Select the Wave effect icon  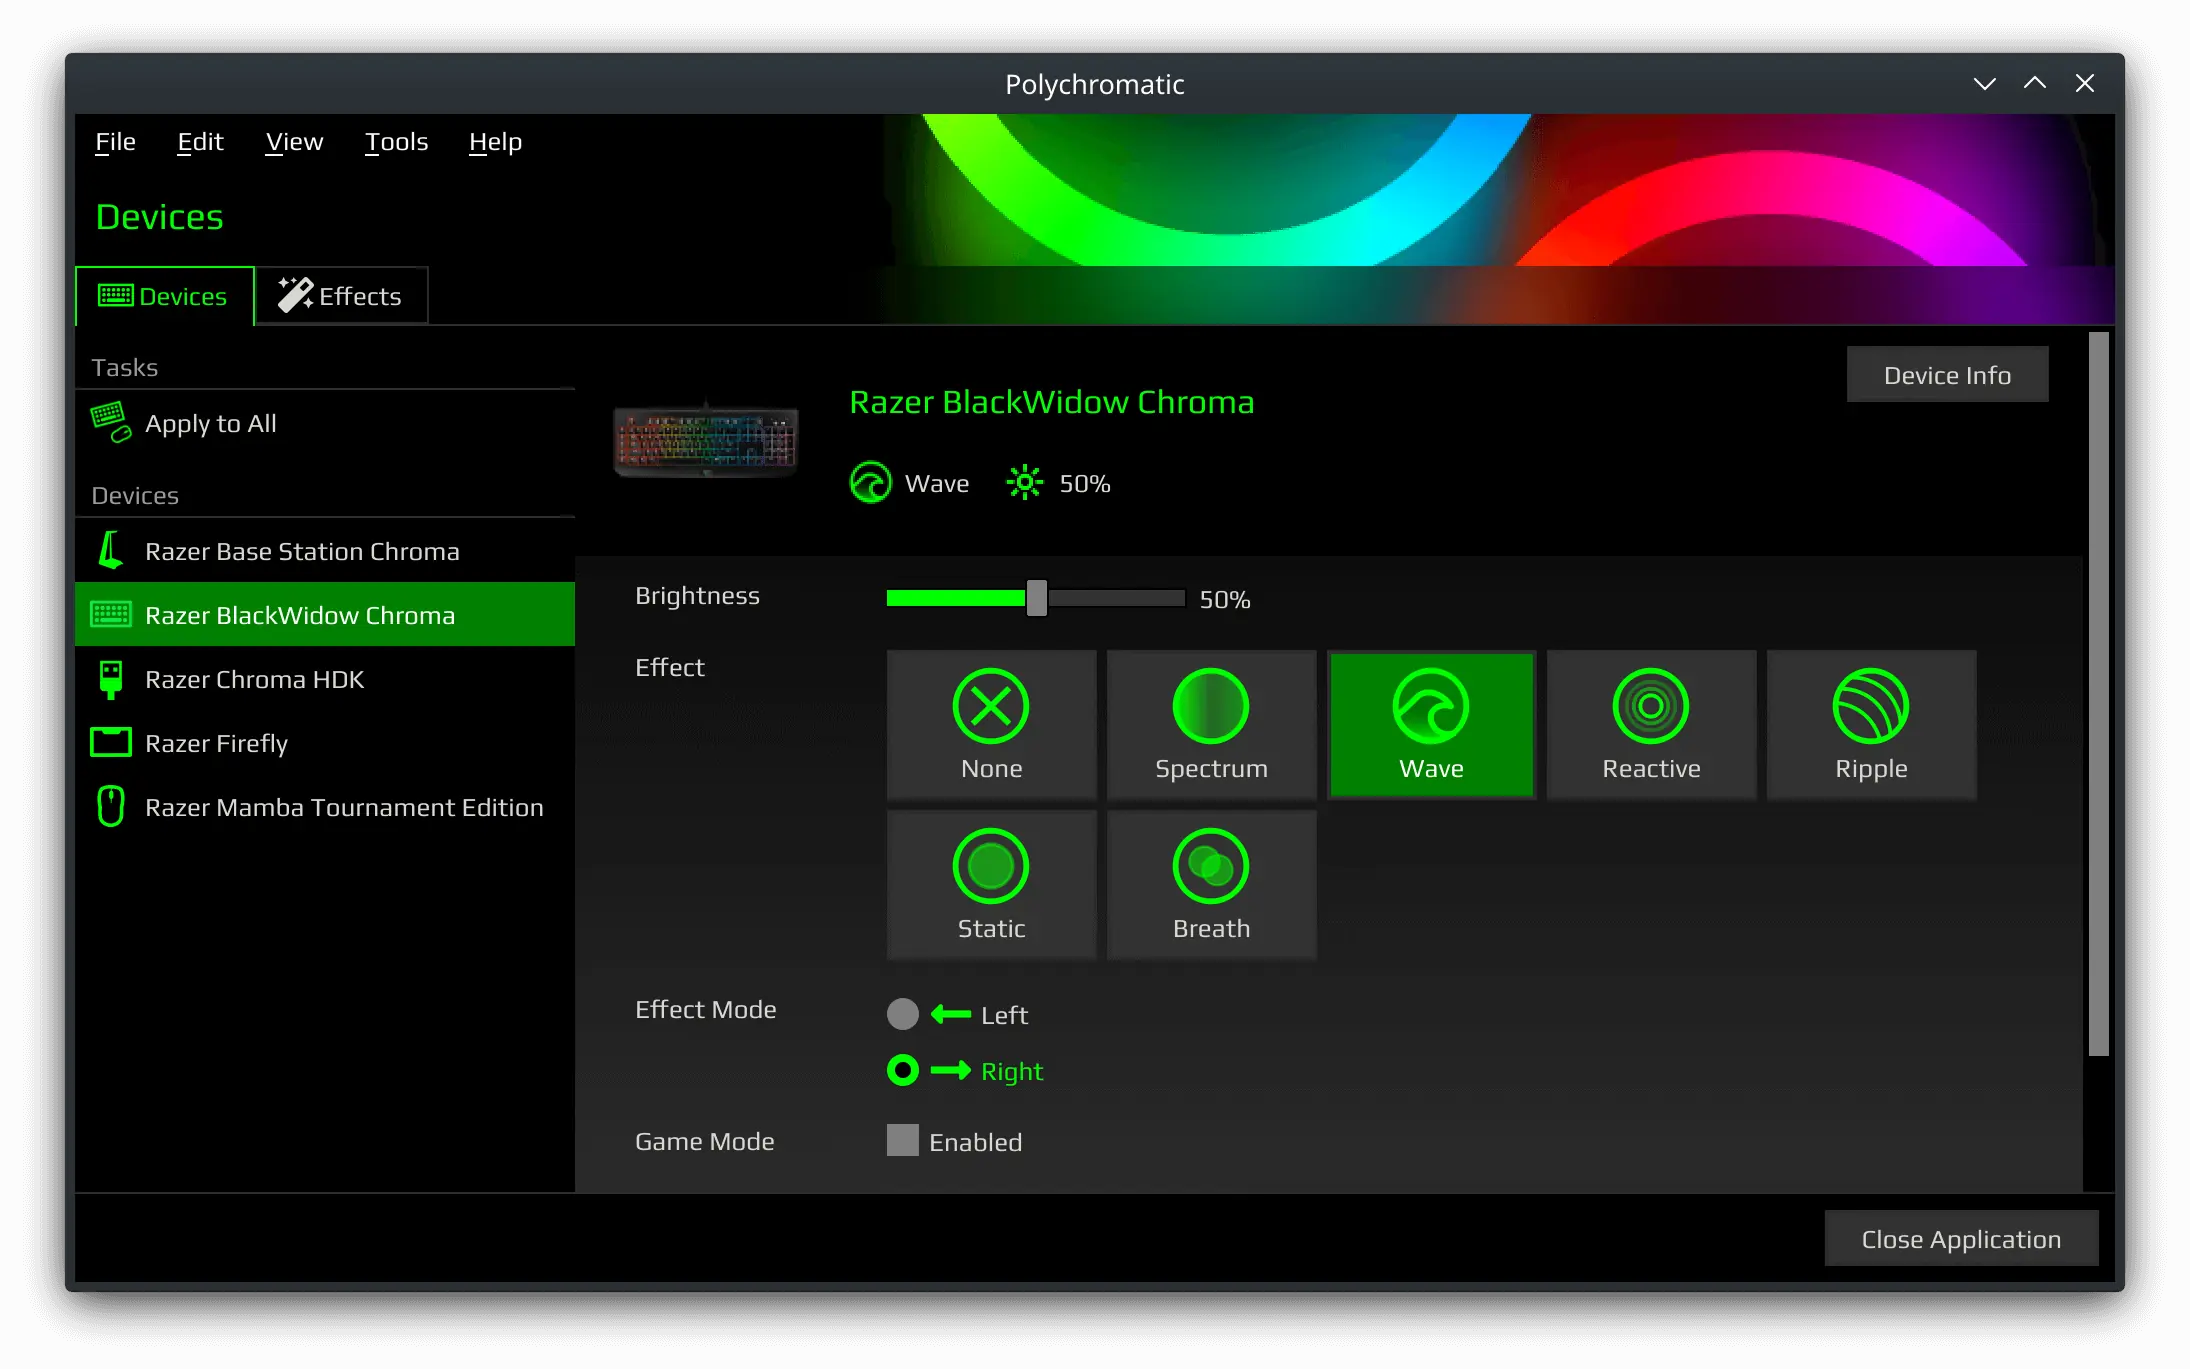tap(1431, 724)
